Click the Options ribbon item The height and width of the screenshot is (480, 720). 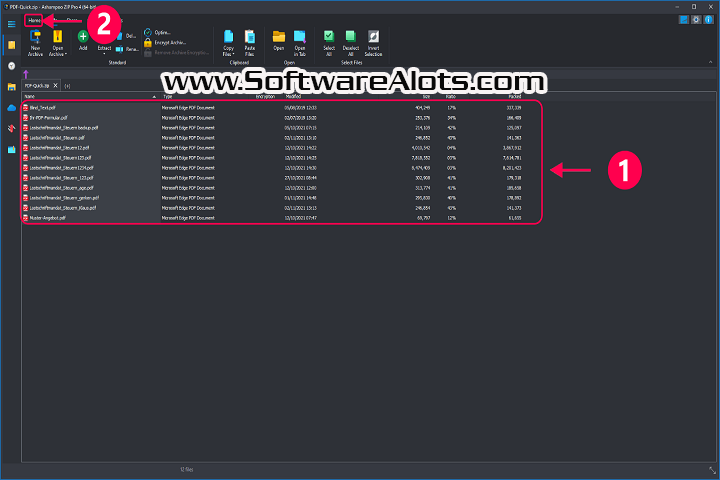coord(158,32)
